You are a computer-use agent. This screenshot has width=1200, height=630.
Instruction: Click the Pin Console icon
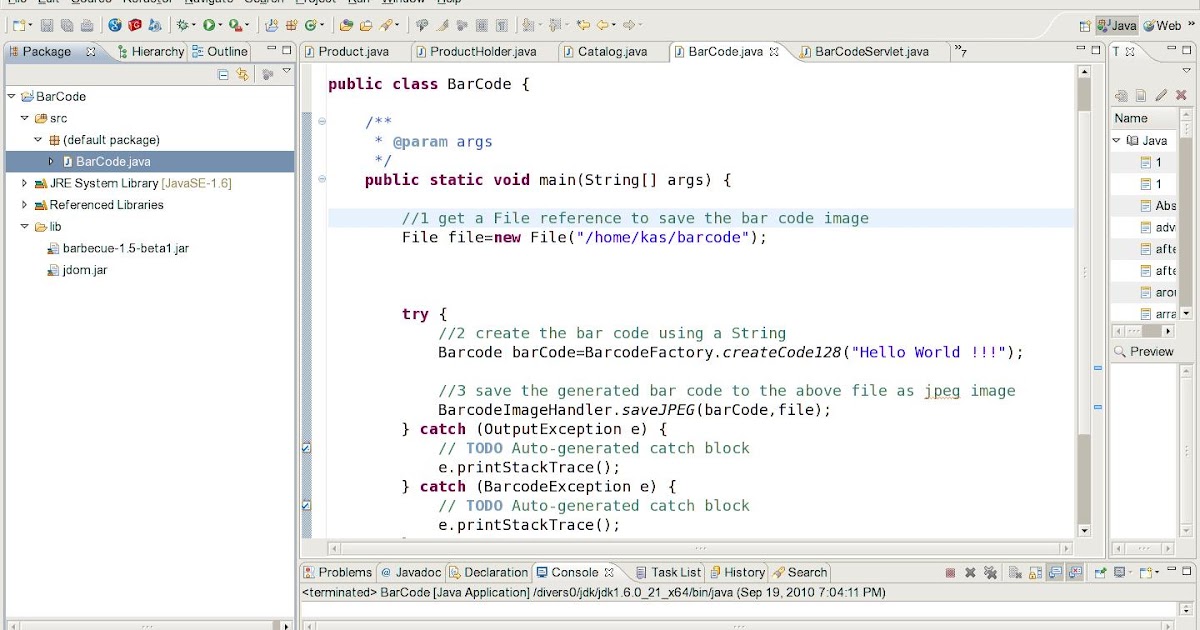tap(1101, 573)
